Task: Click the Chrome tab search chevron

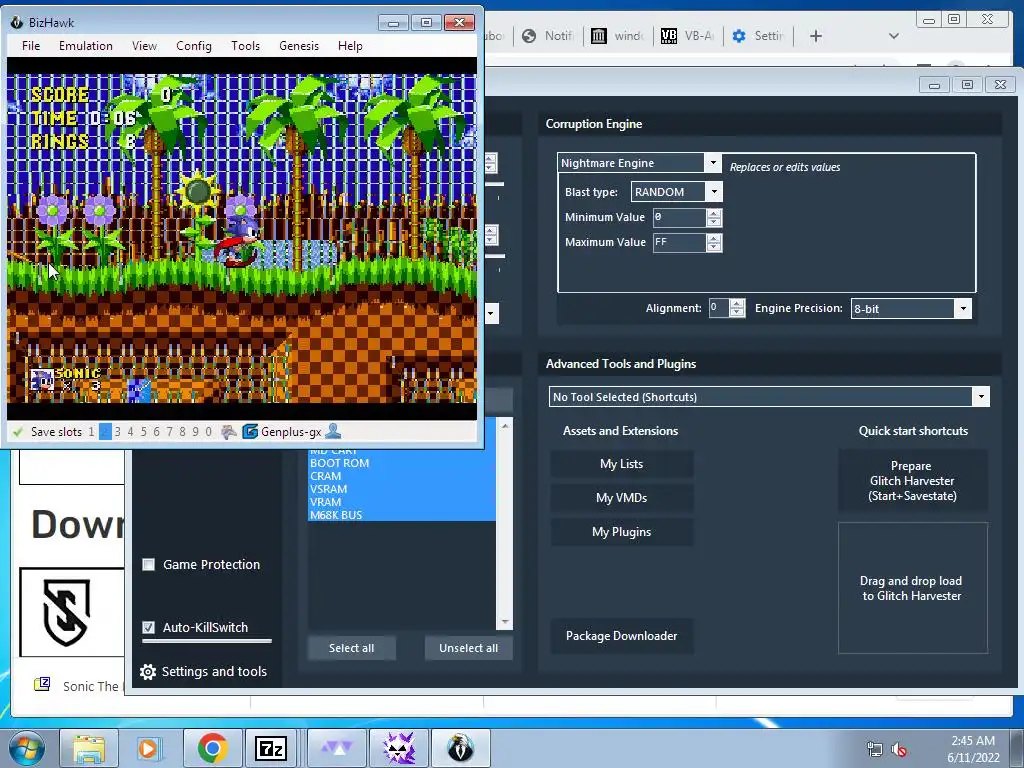Action: click(x=893, y=36)
